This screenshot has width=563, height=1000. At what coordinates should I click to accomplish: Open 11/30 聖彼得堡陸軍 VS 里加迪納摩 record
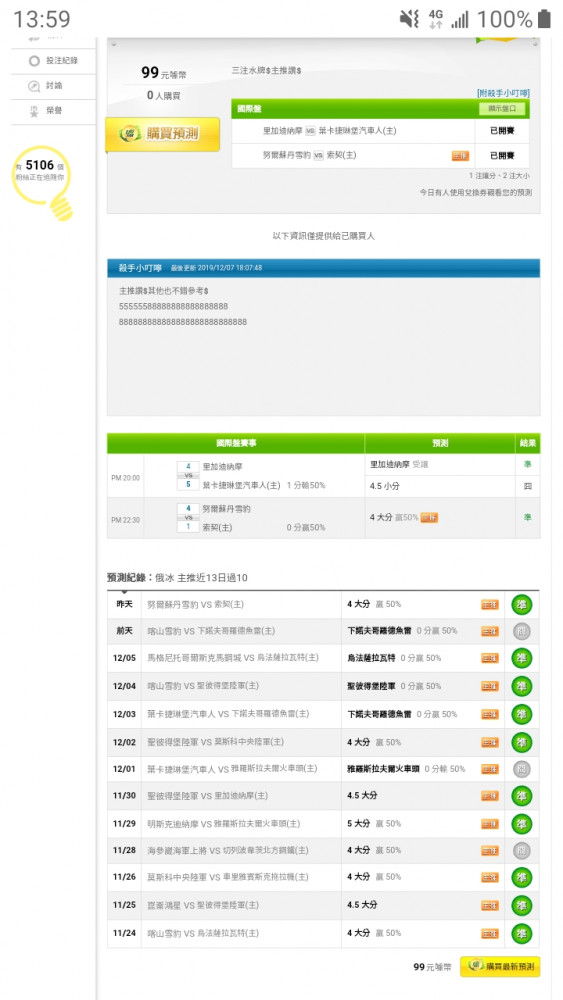(323, 796)
